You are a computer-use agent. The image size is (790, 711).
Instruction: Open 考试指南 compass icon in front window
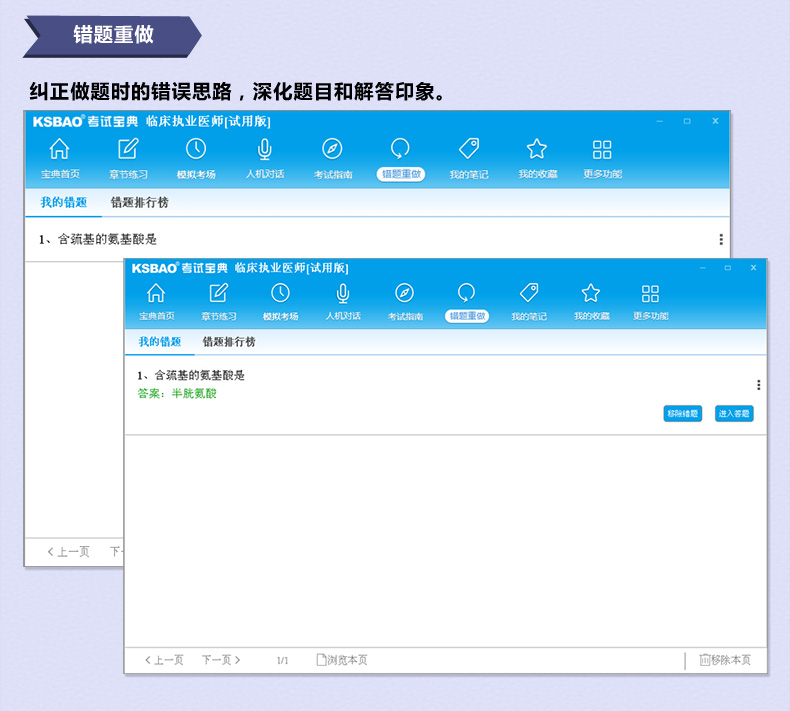[404, 293]
